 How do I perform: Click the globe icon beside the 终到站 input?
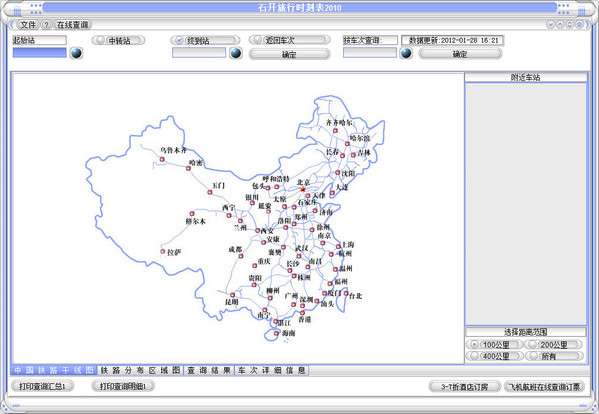pyautogui.click(x=236, y=53)
